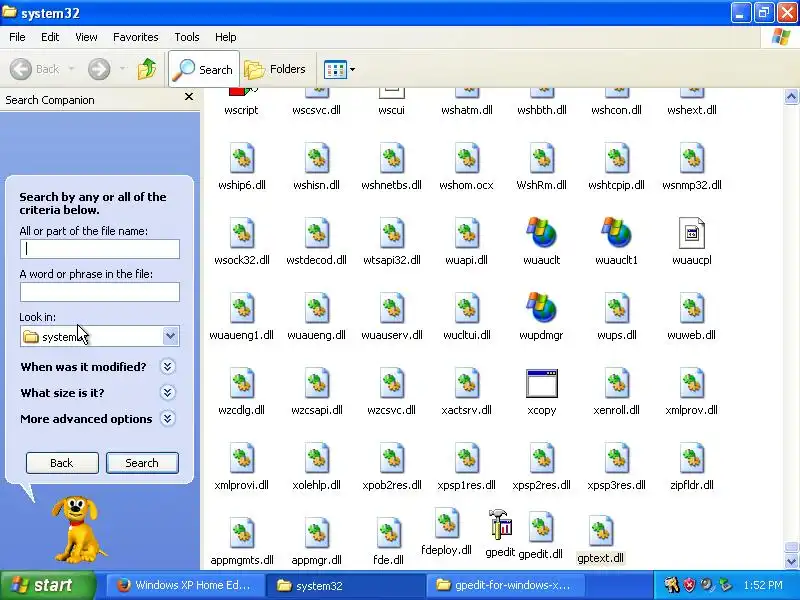Select the zipfldr.dll file icon

point(692,458)
